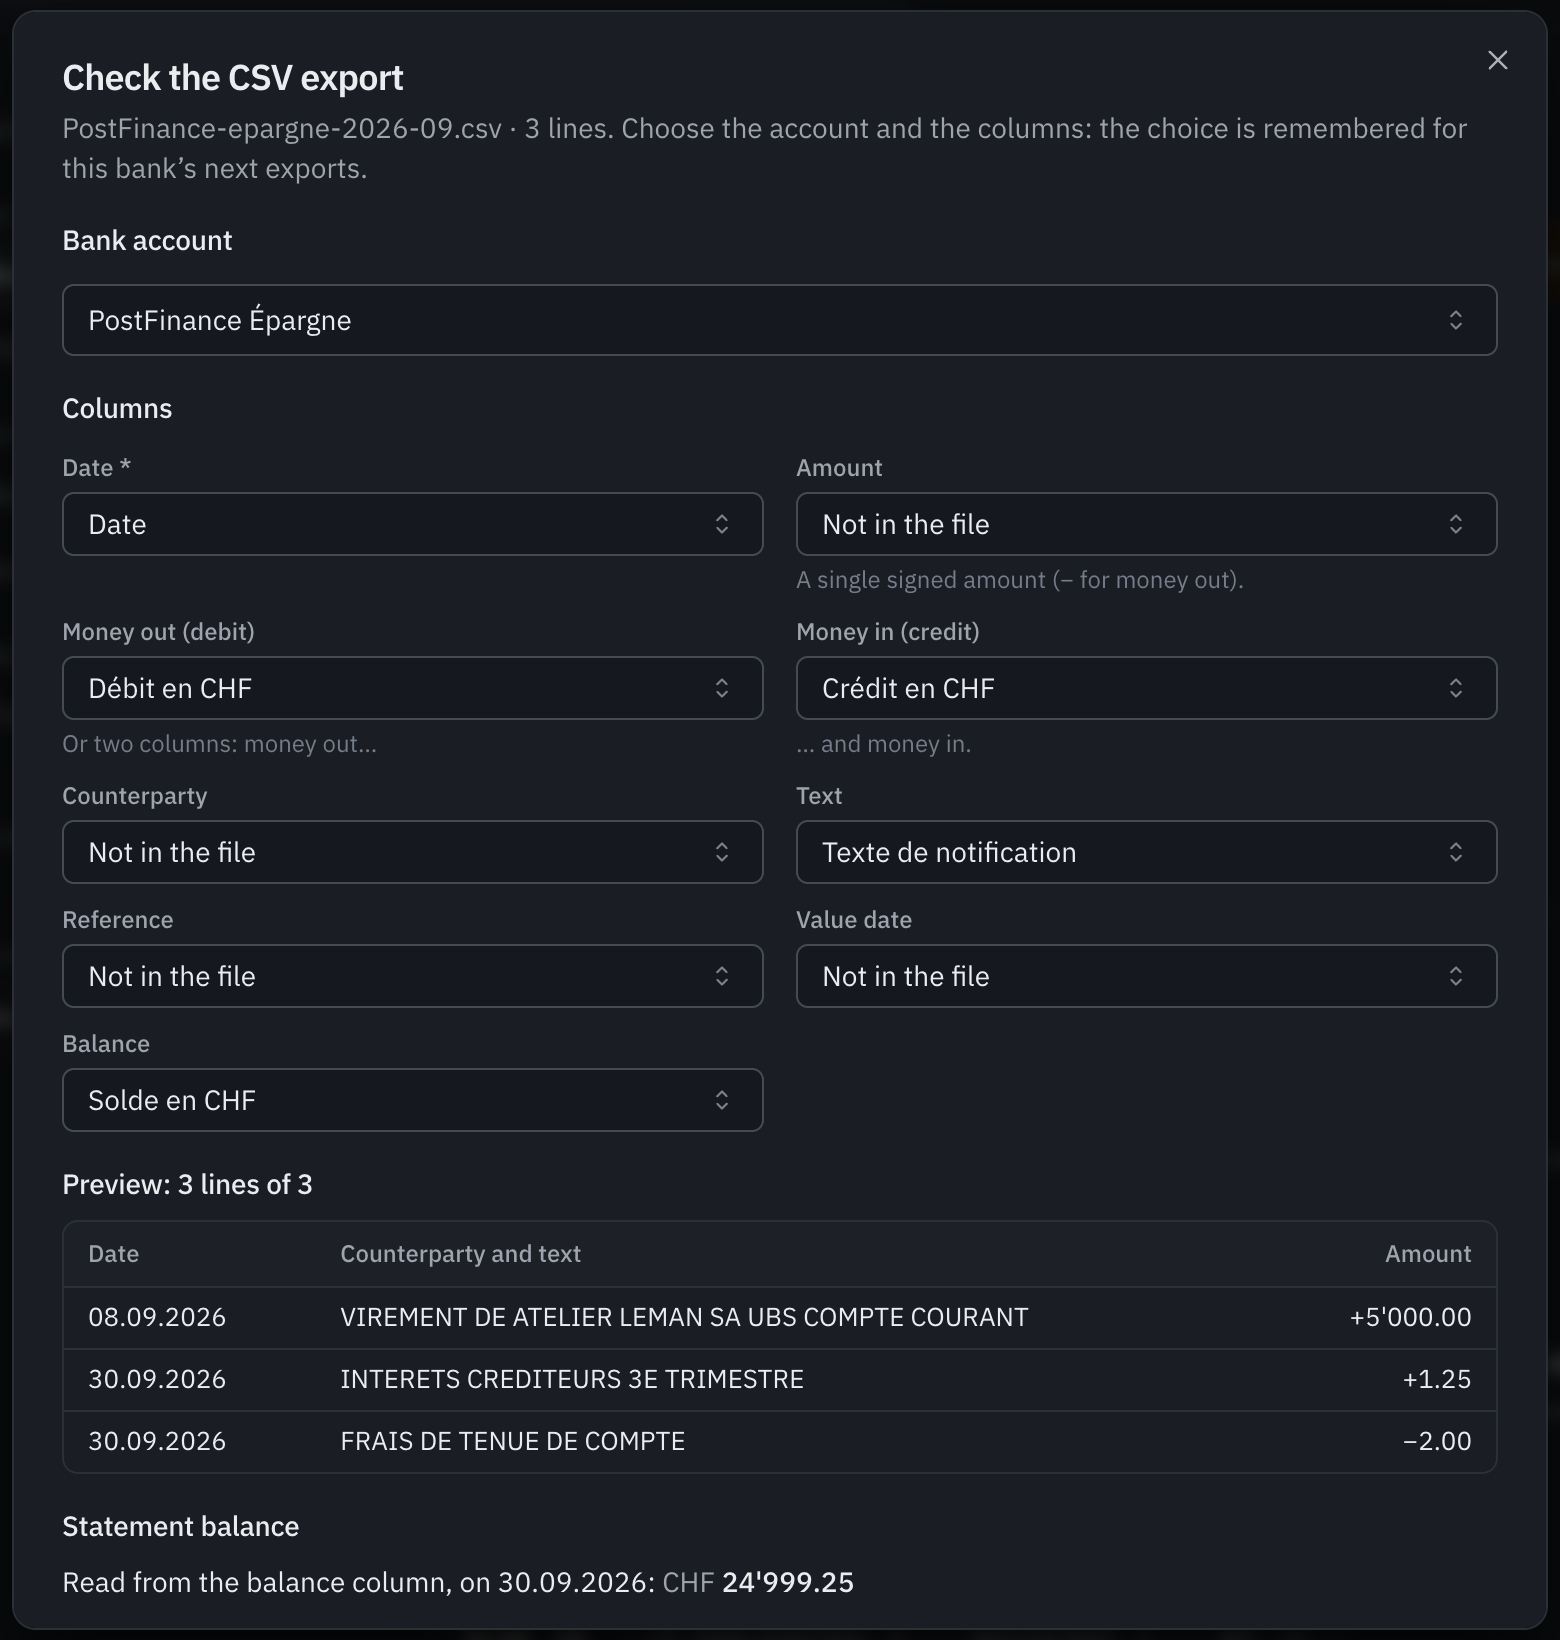Click the preview table Amount header
The width and height of the screenshot is (1560, 1640).
point(1428,1254)
